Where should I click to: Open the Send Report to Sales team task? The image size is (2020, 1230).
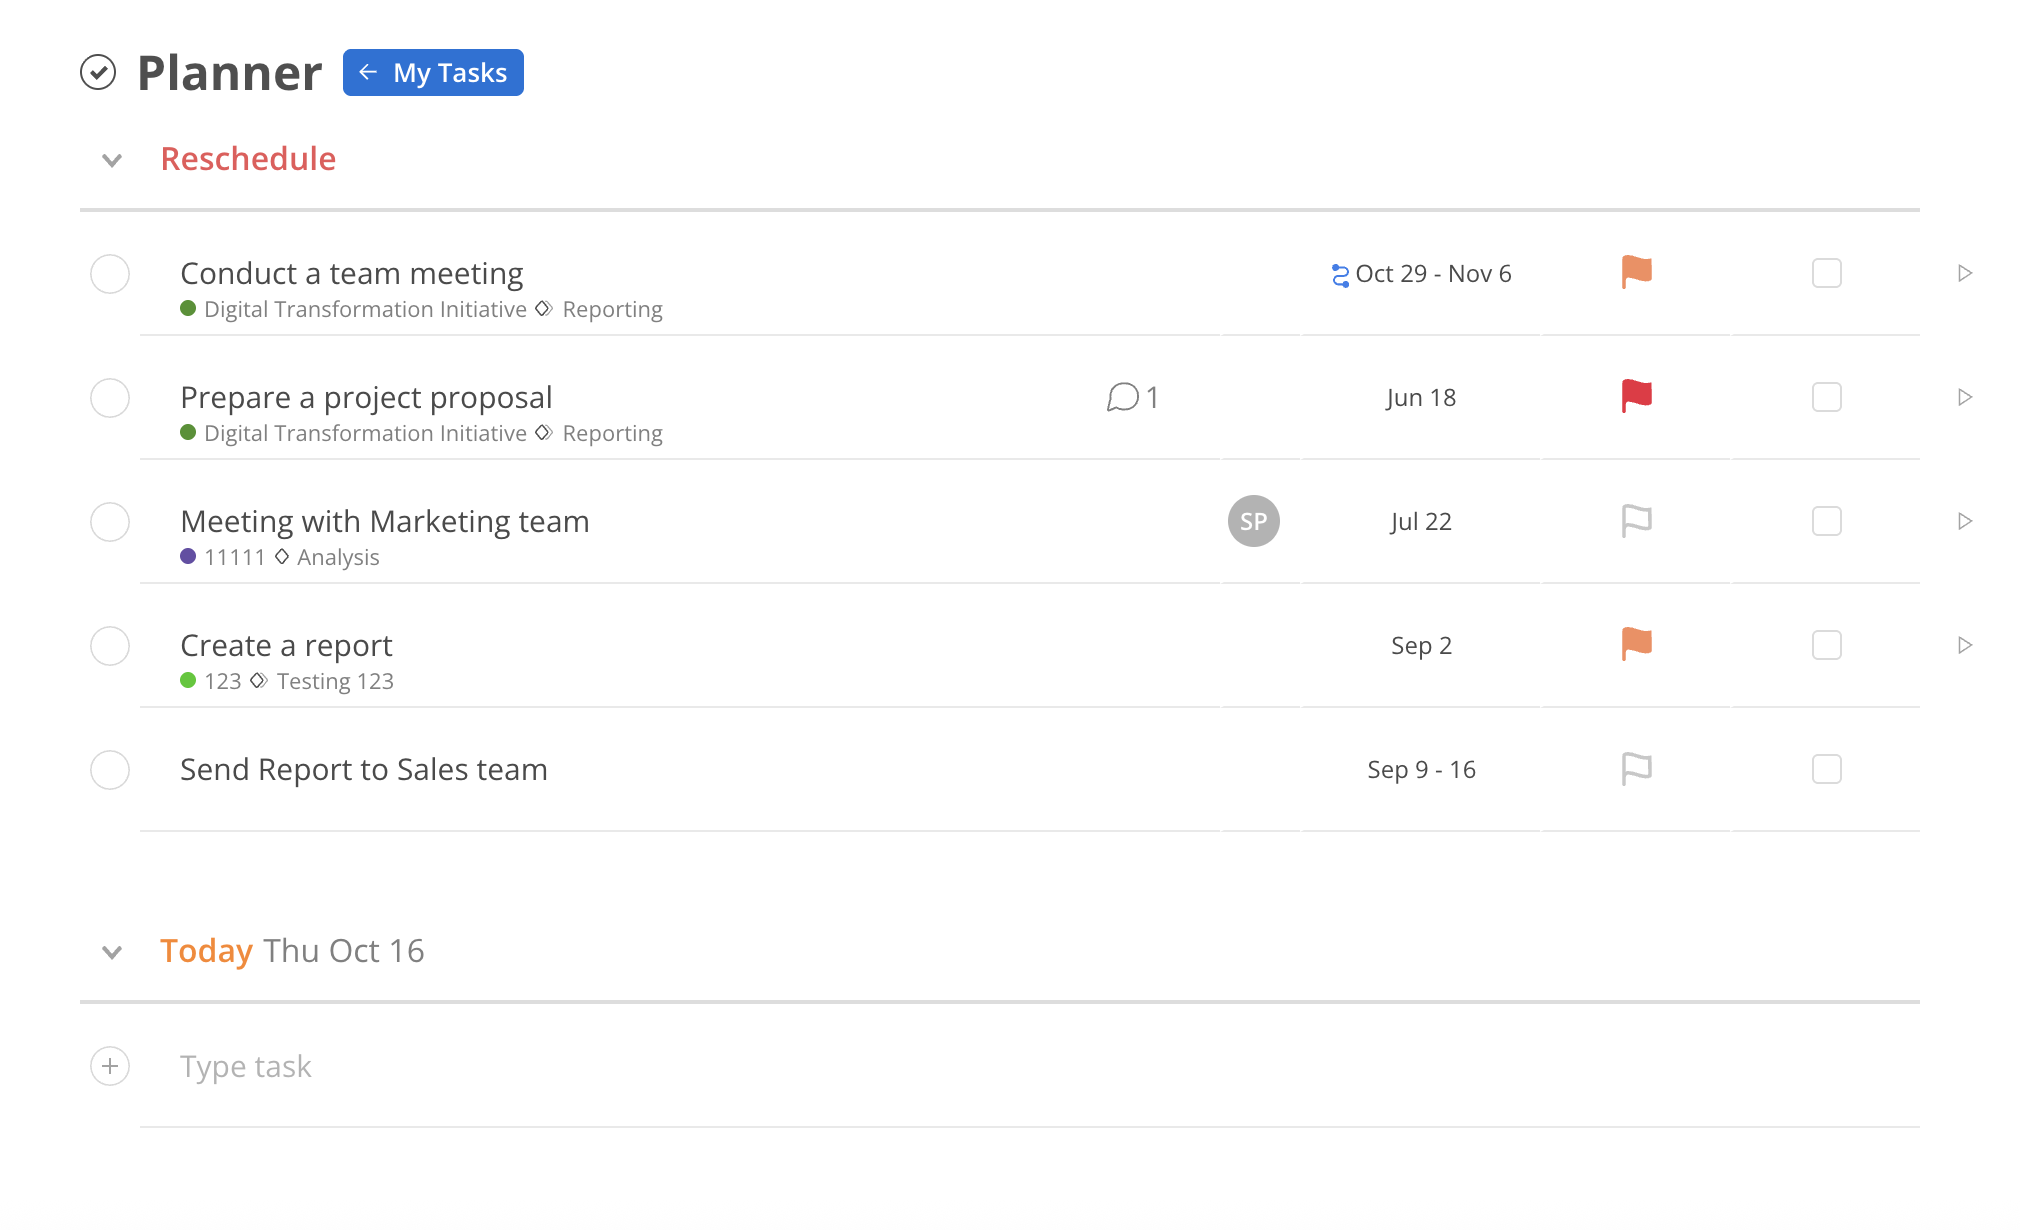coord(364,770)
